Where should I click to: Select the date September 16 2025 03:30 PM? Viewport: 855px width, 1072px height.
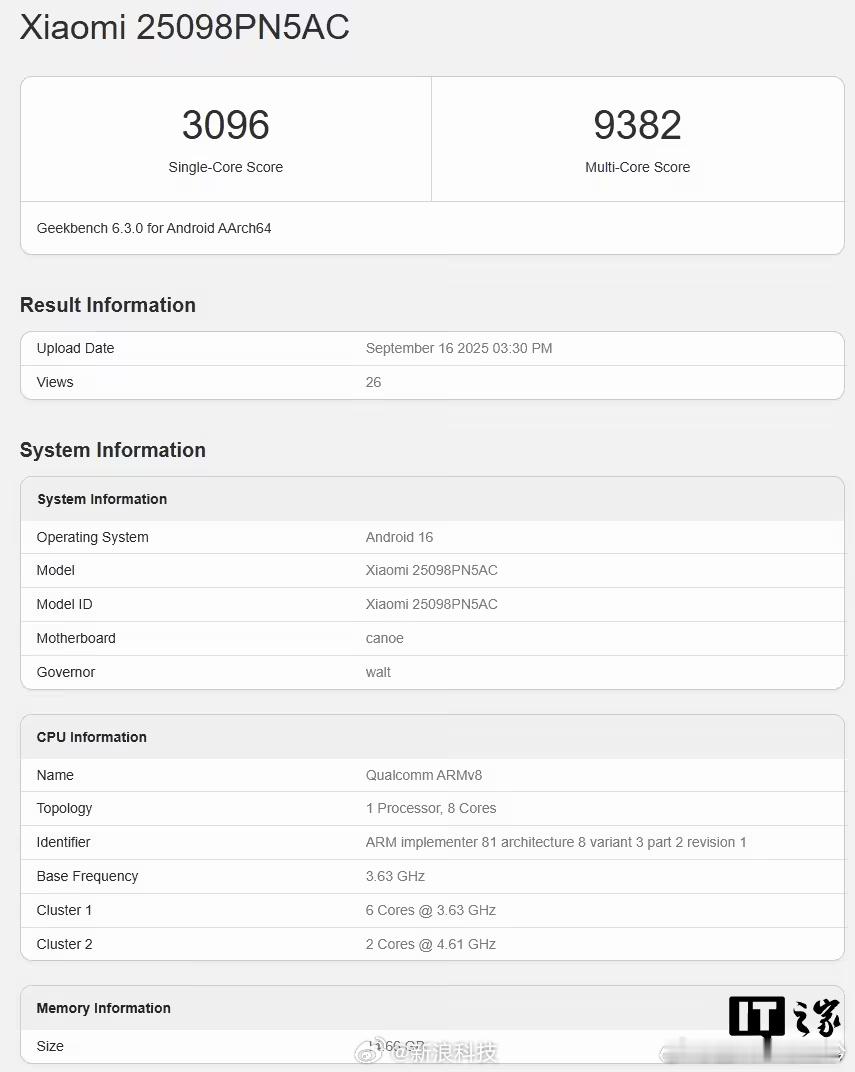(x=459, y=348)
